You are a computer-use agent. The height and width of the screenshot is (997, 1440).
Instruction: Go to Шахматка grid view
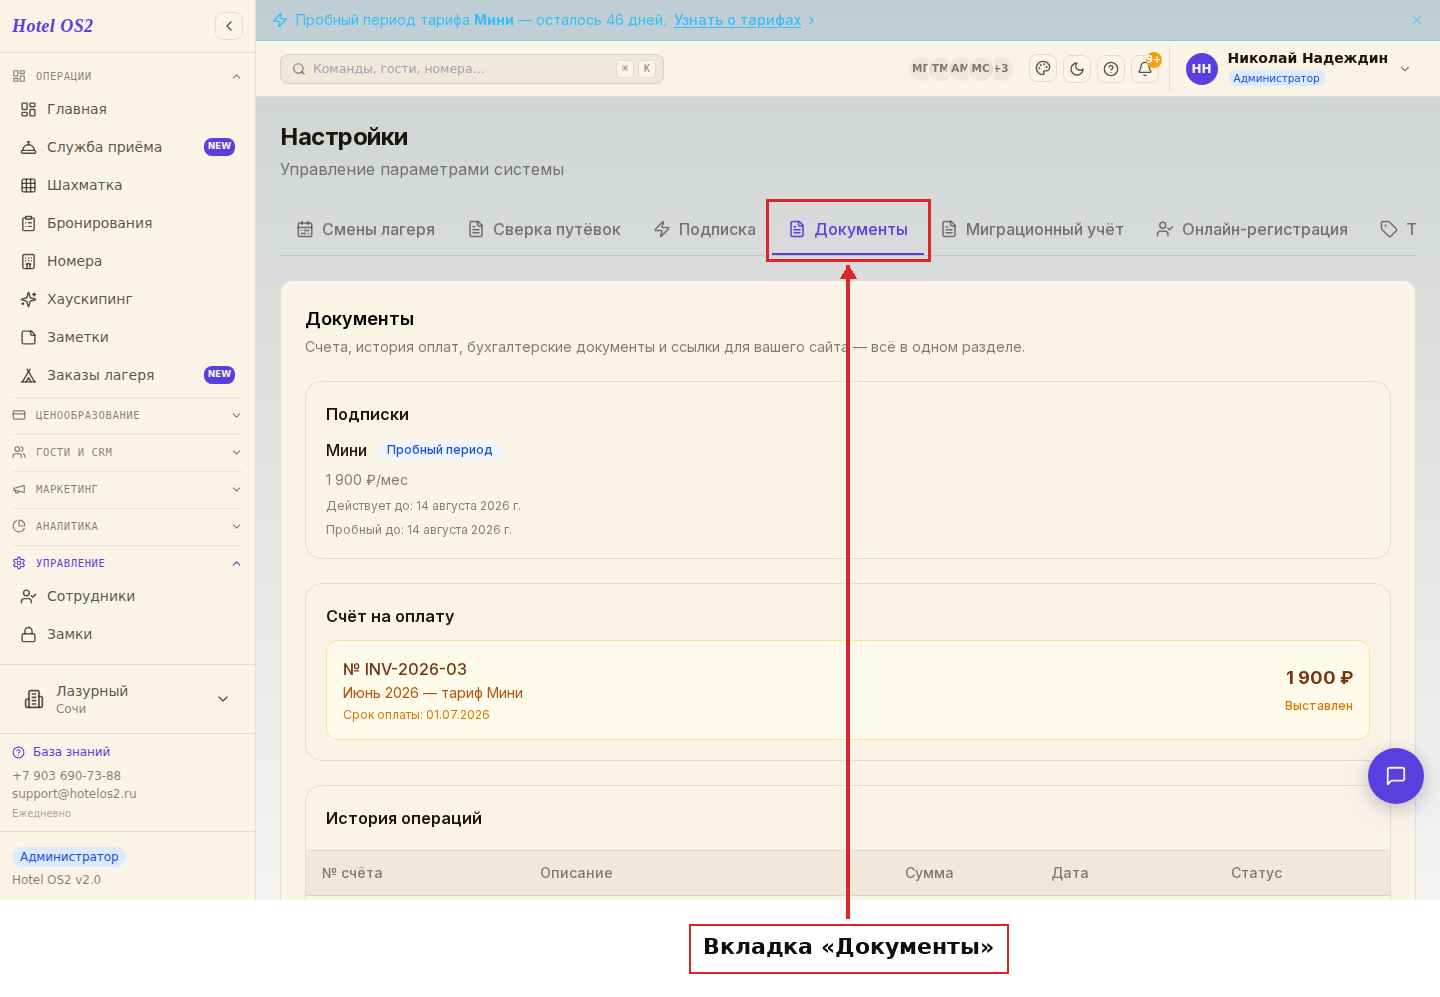127,185
